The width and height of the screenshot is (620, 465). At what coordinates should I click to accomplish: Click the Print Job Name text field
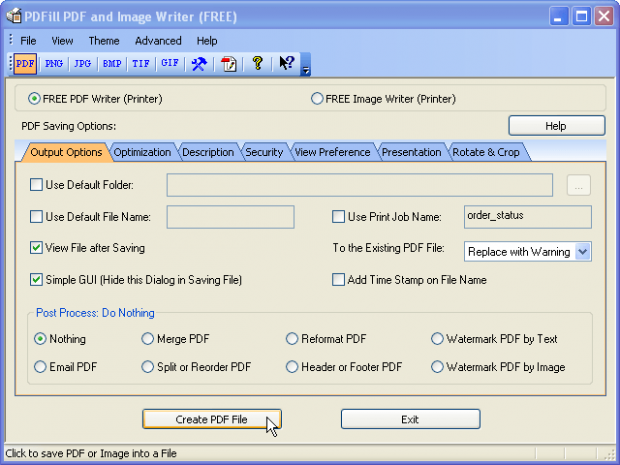[x=528, y=216]
